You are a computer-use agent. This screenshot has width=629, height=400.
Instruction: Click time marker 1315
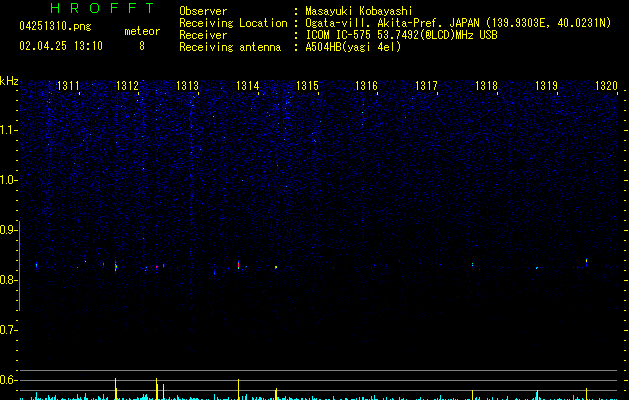[307, 86]
